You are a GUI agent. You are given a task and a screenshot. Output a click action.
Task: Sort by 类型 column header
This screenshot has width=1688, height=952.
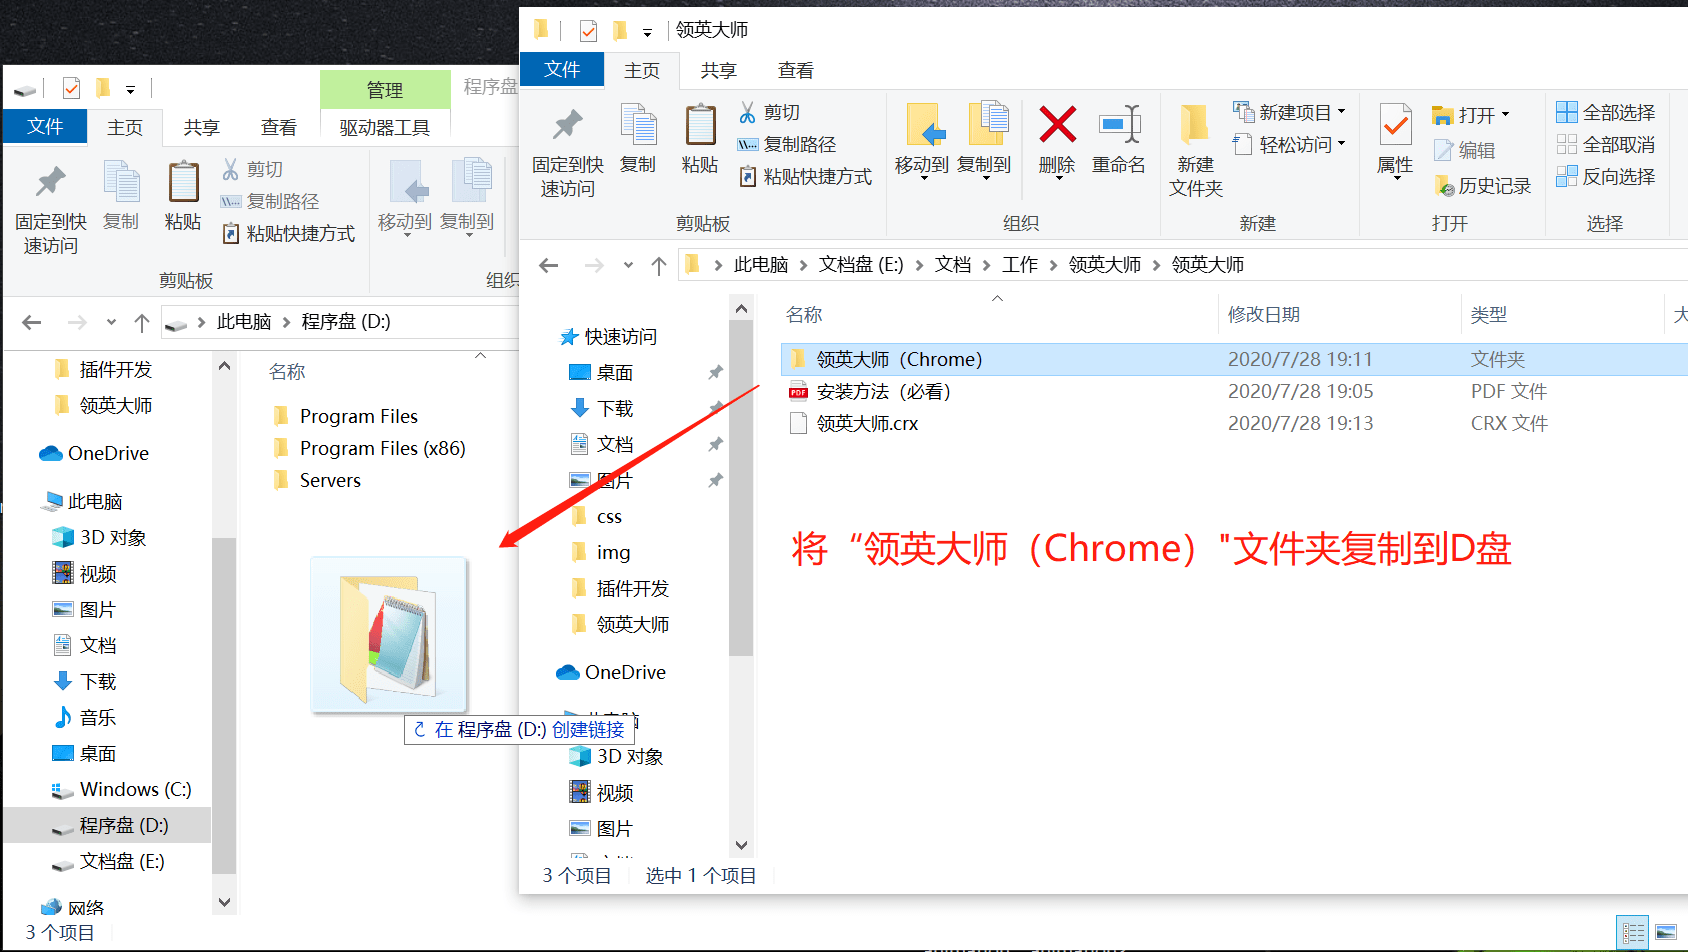(1488, 315)
